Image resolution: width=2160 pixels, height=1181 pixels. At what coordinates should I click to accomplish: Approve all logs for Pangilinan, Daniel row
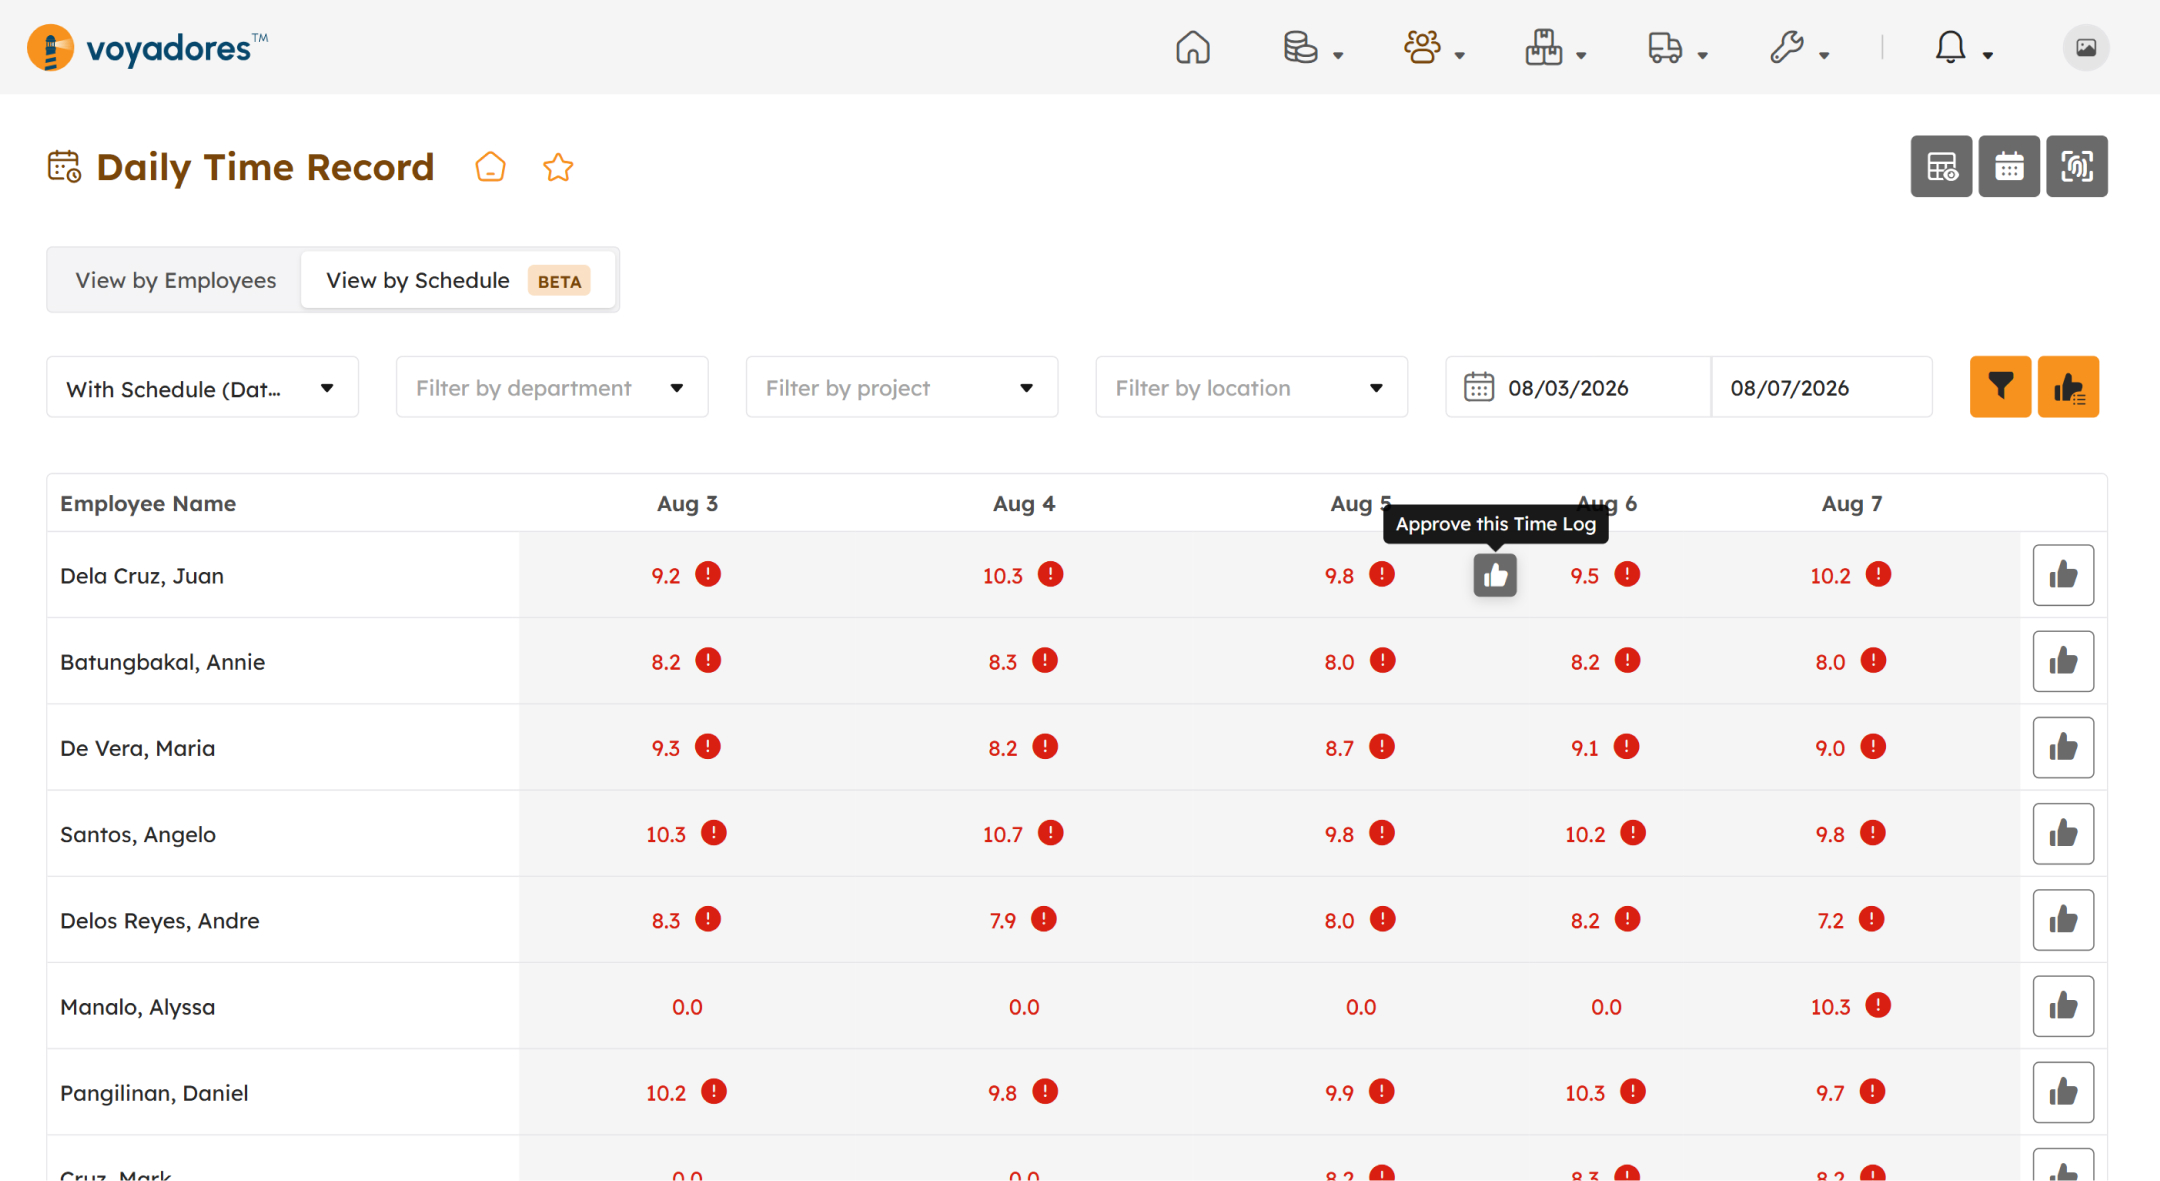(2063, 1092)
